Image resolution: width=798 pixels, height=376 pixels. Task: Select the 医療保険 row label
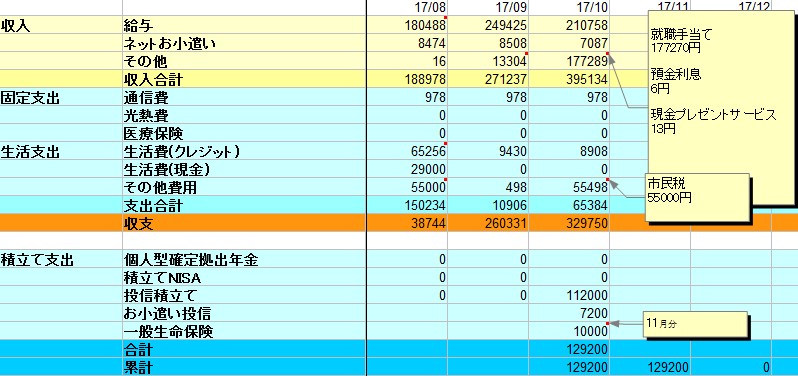[244, 133]
